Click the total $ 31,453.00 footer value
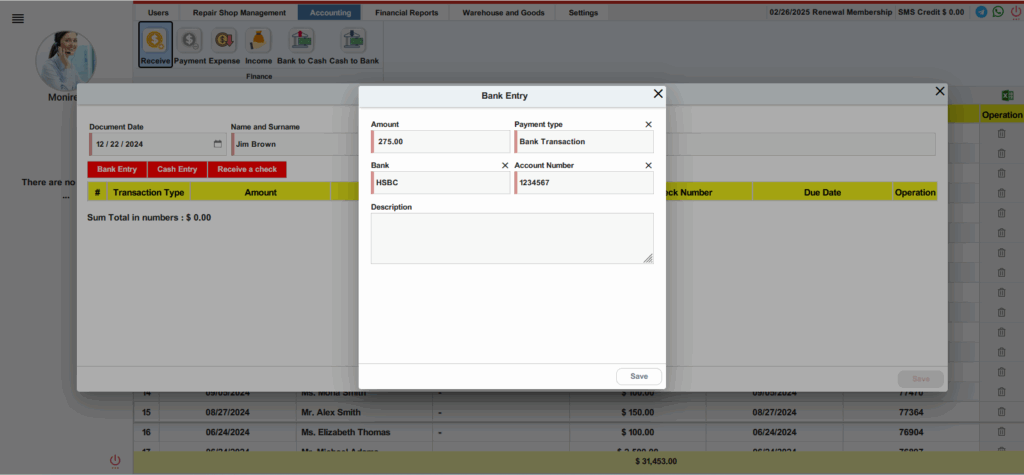1024x475 pixels. (656, 461)
